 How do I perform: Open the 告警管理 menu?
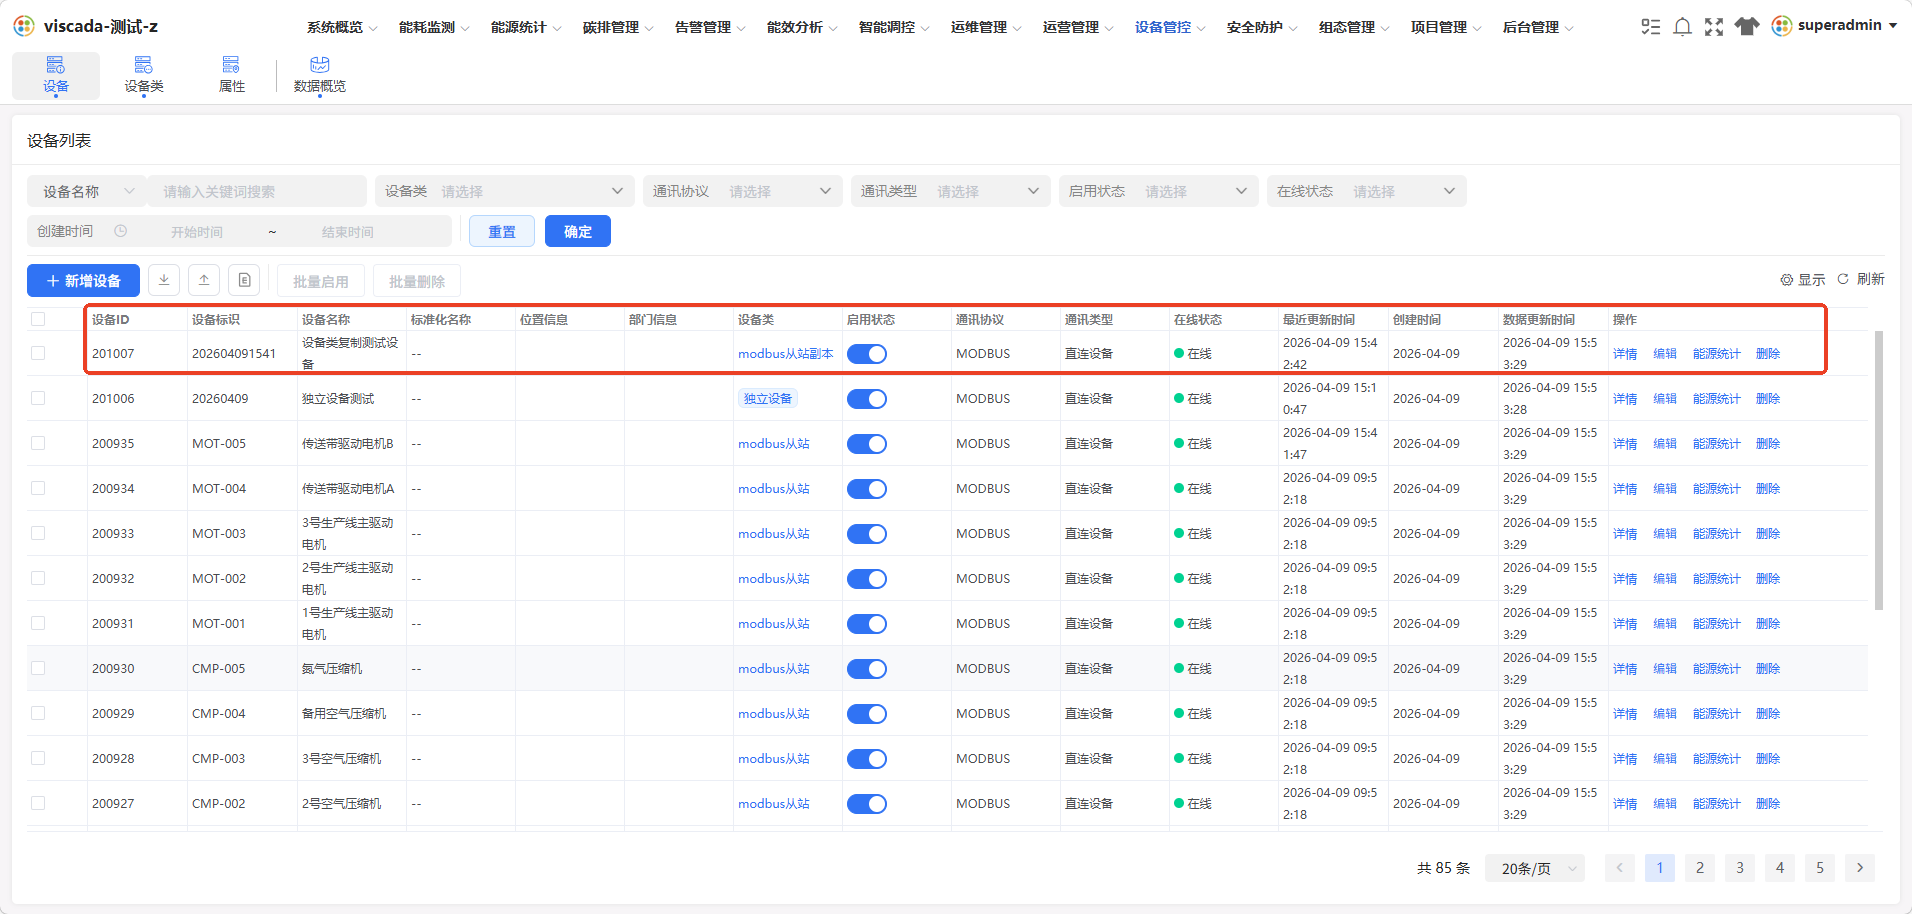(710, 27)
